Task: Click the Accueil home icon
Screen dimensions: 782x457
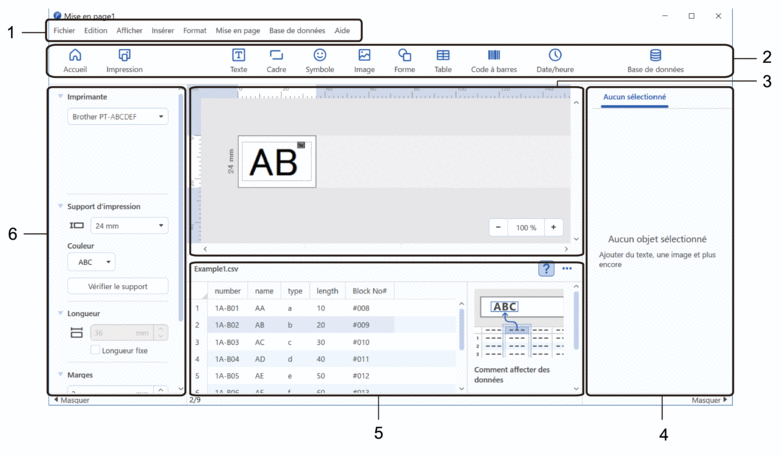Action: tap(74, 56)
